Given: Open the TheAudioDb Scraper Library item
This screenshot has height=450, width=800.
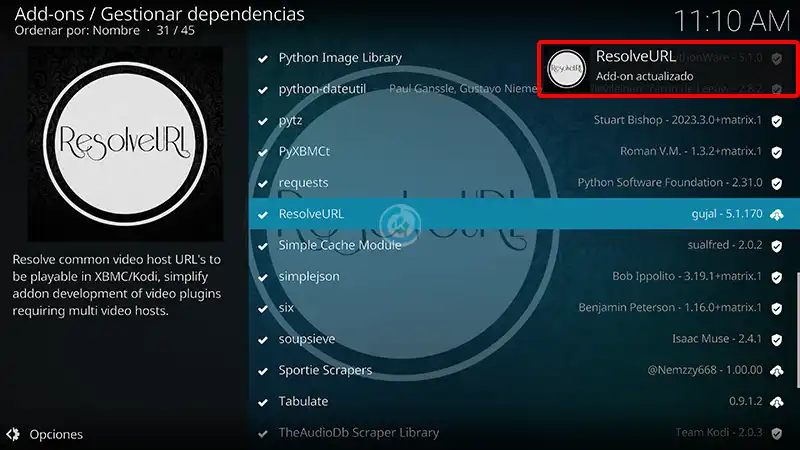Looking at the screenshot, I should 522,433.
